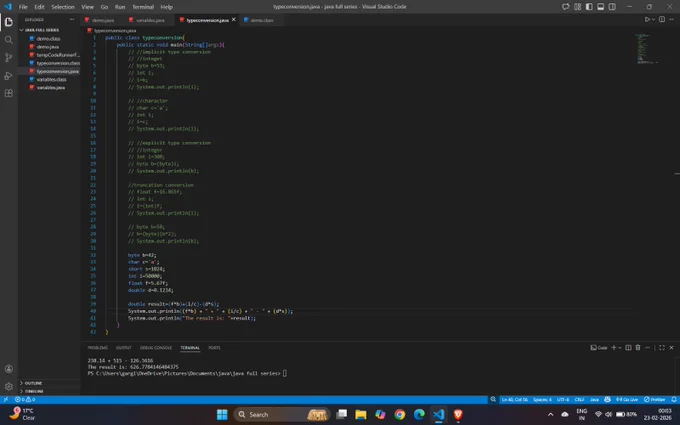Open the File menu
The image size is (680, 425).
[23, 7]
